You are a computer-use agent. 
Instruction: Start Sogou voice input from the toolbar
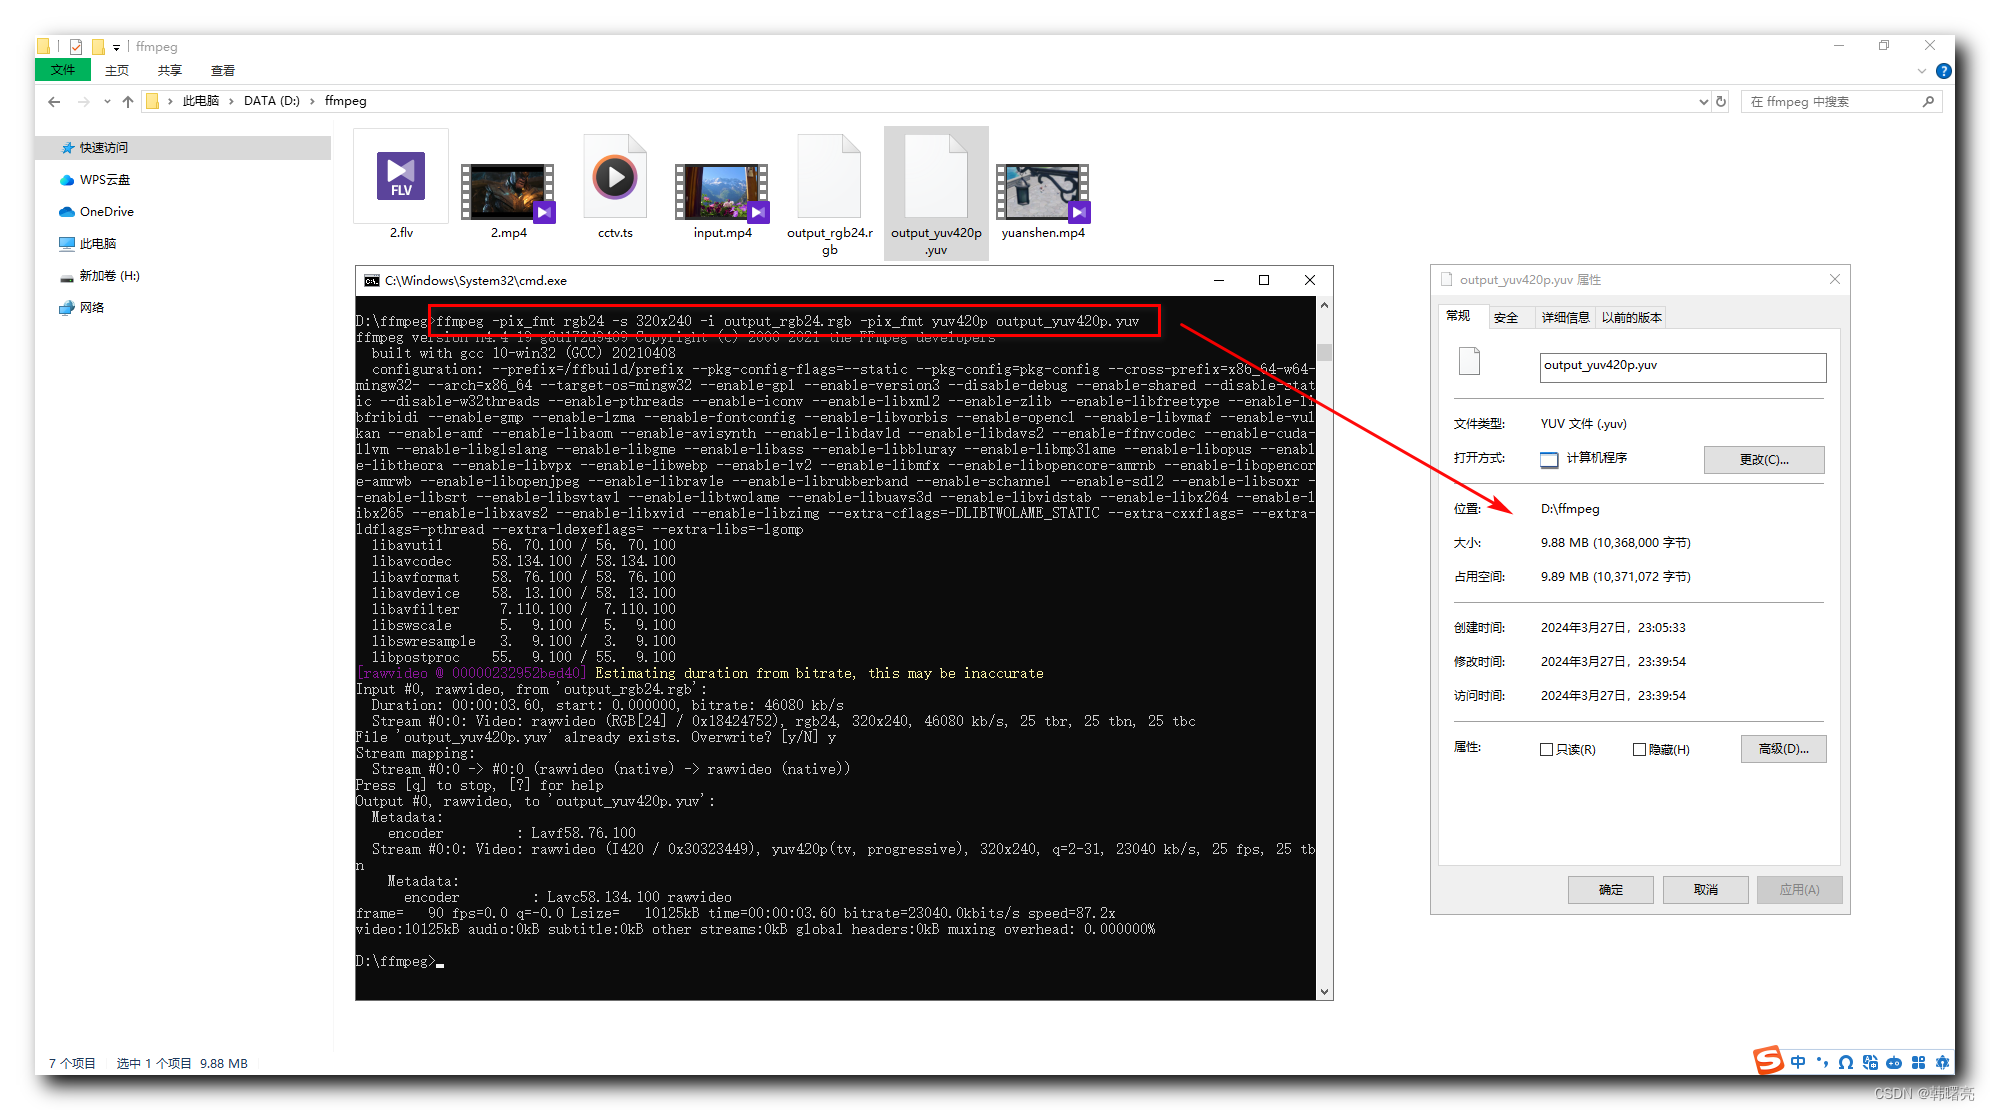click(1894, 1062)
